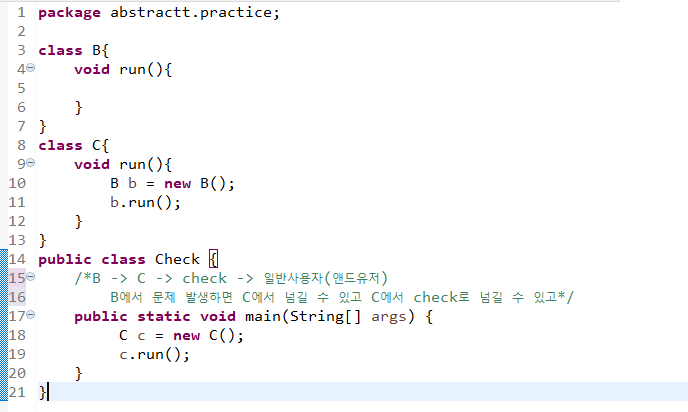Collapse the B class run method fold marker on line 4

tap(30, 68)
